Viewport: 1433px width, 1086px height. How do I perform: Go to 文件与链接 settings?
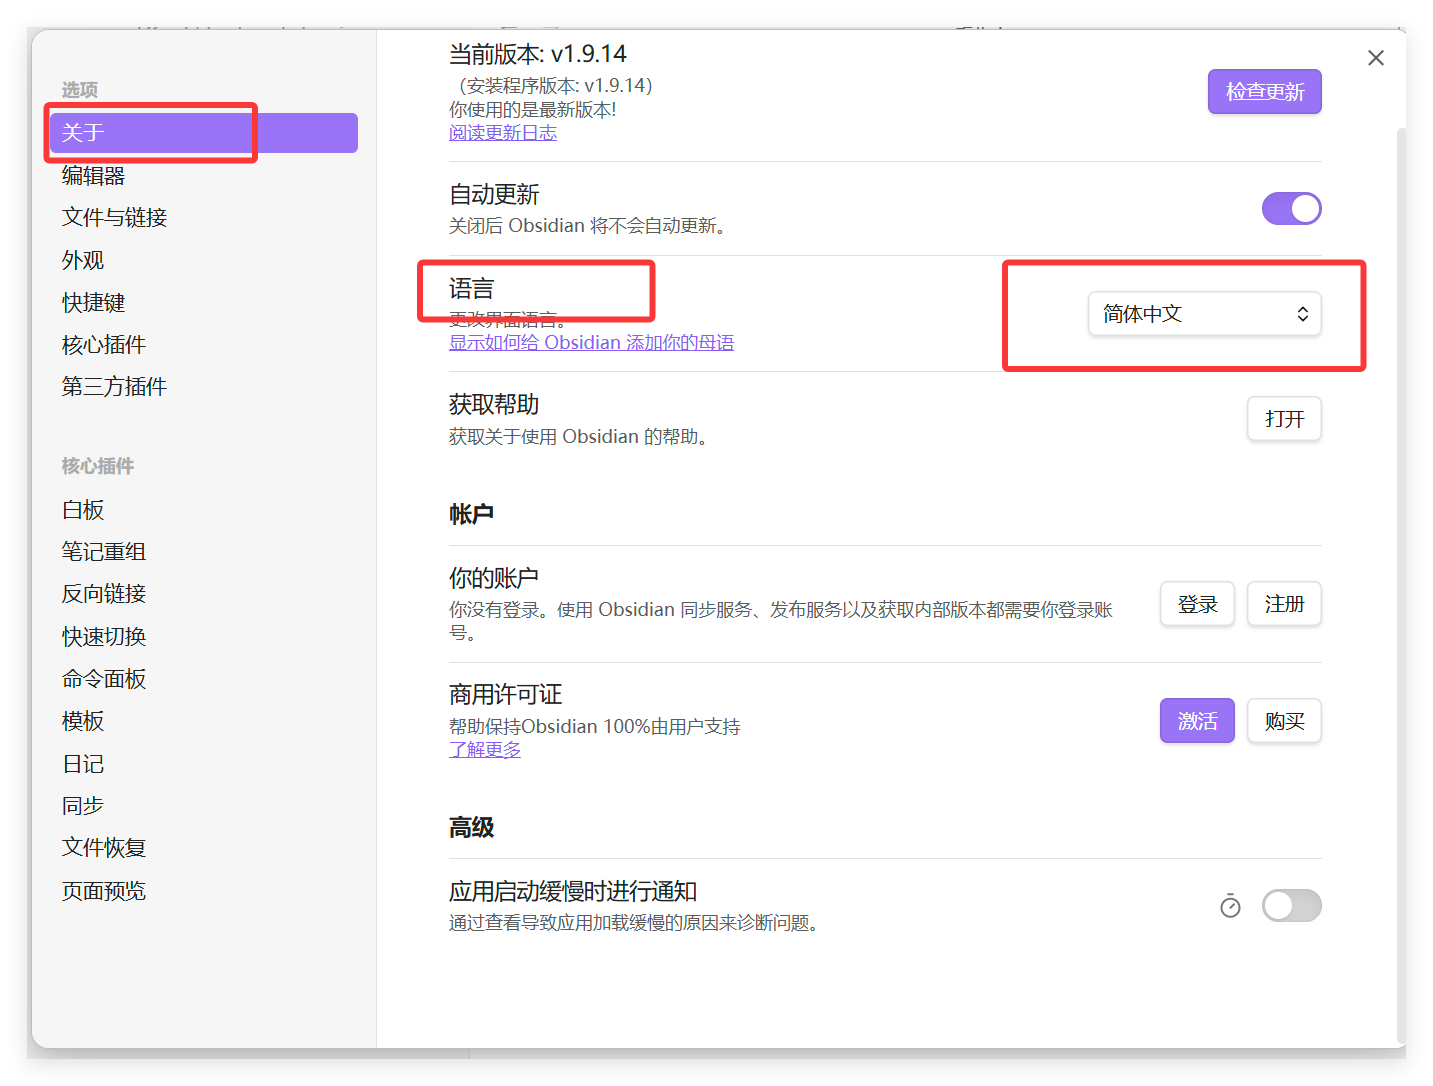coord(203,218)
